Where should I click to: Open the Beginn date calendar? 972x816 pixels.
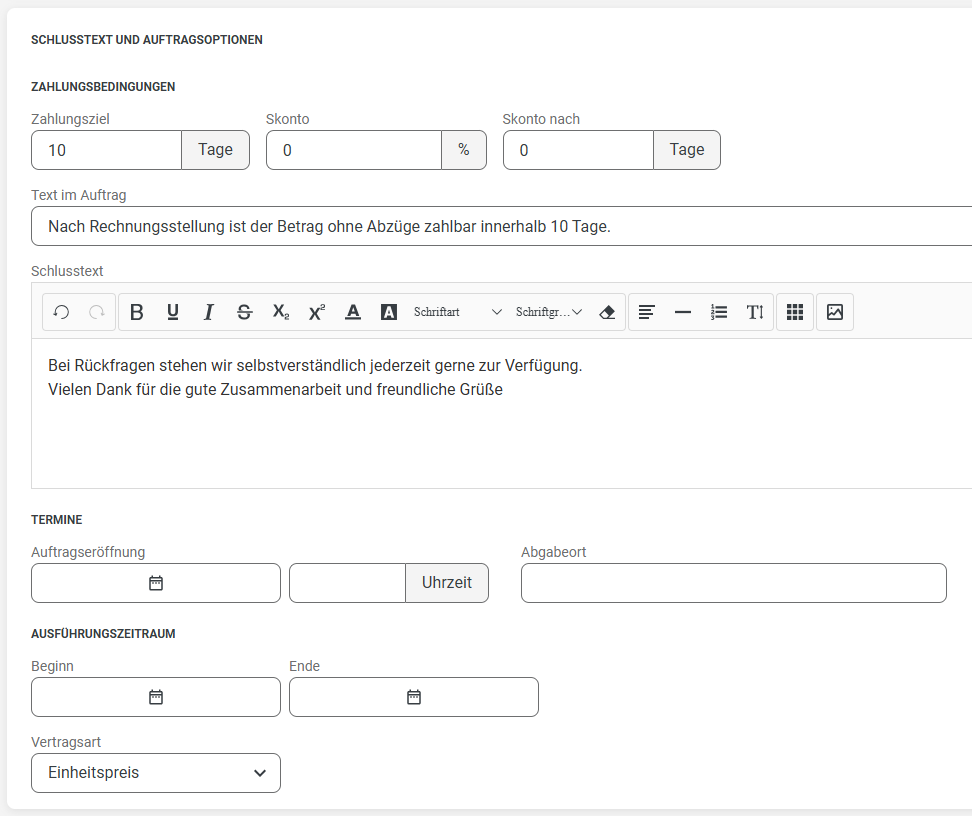(156, 697)
